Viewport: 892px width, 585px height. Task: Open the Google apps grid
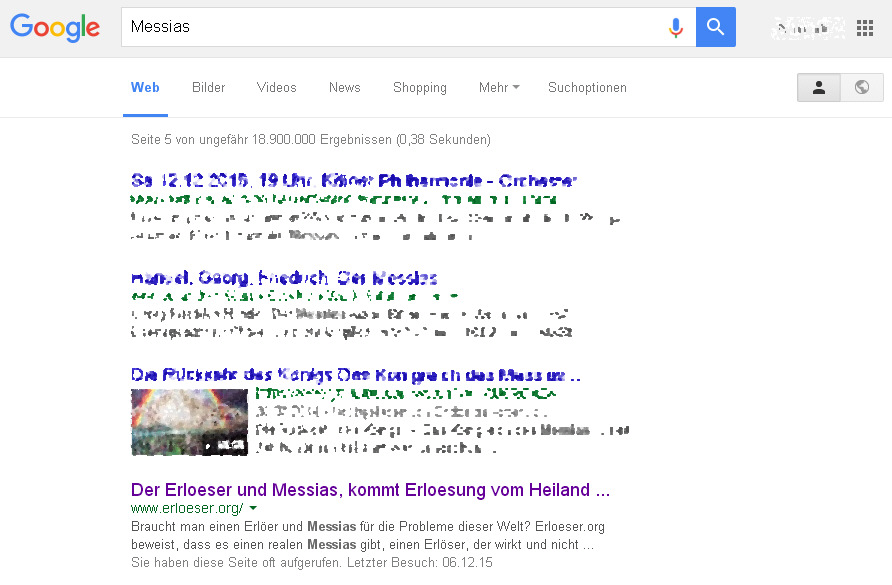pos(865,27)
